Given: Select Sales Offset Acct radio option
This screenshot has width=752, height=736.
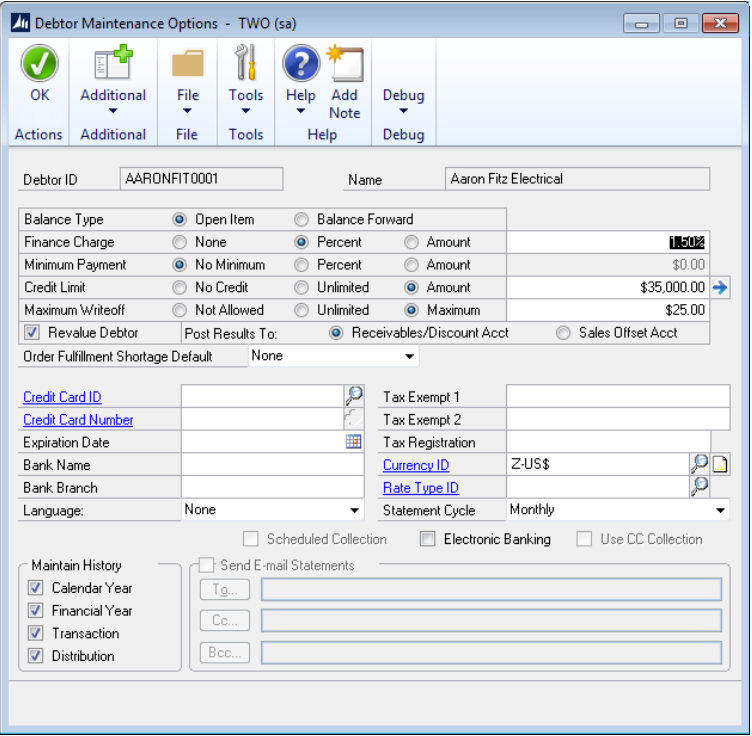Looking at the screenshot, I should click(x=564, y=333).
